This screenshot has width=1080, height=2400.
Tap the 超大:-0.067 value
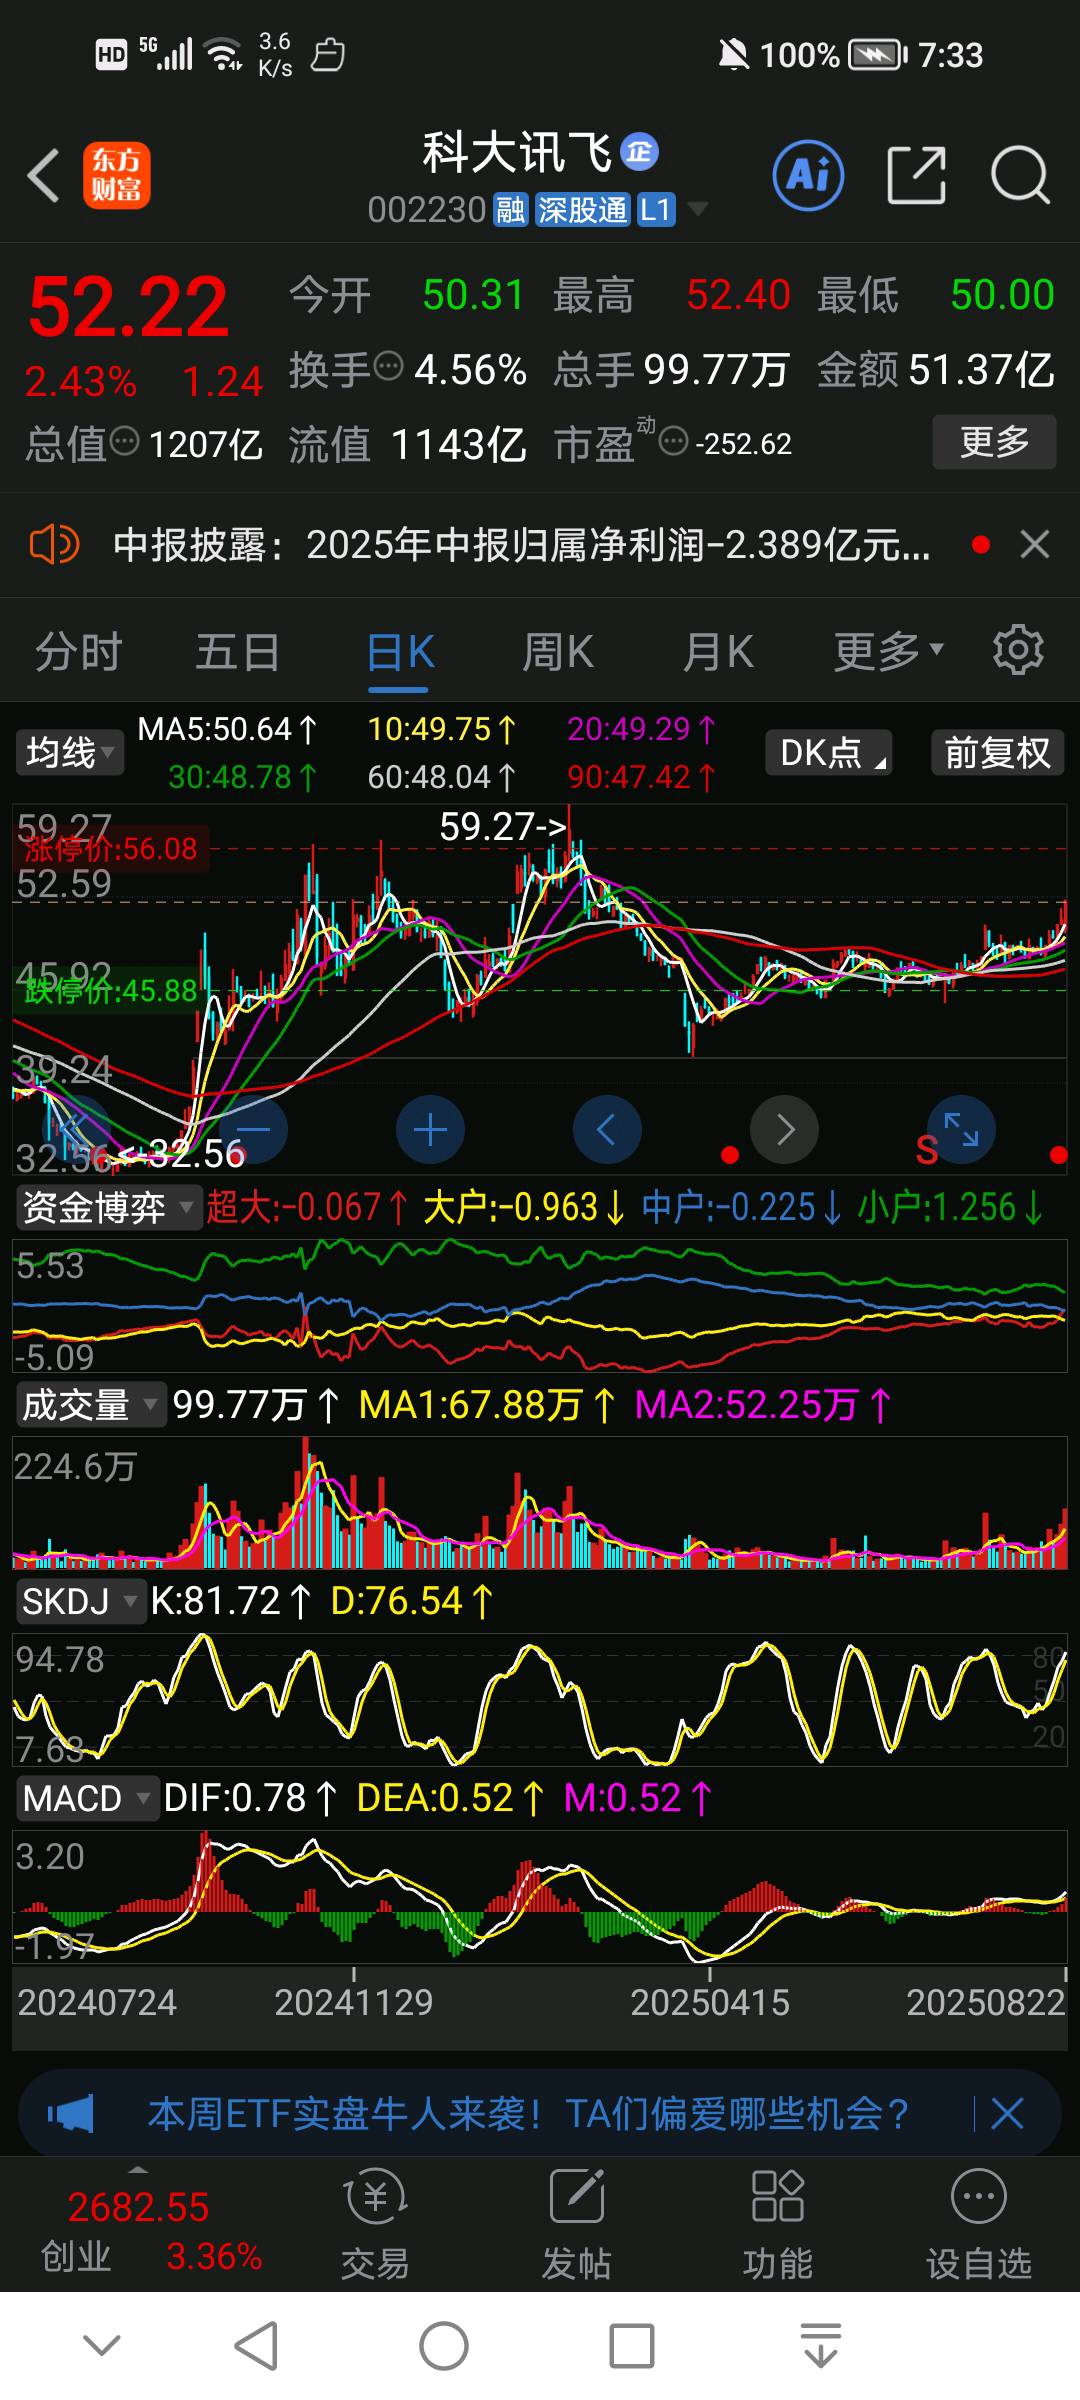click(307, 1208)
